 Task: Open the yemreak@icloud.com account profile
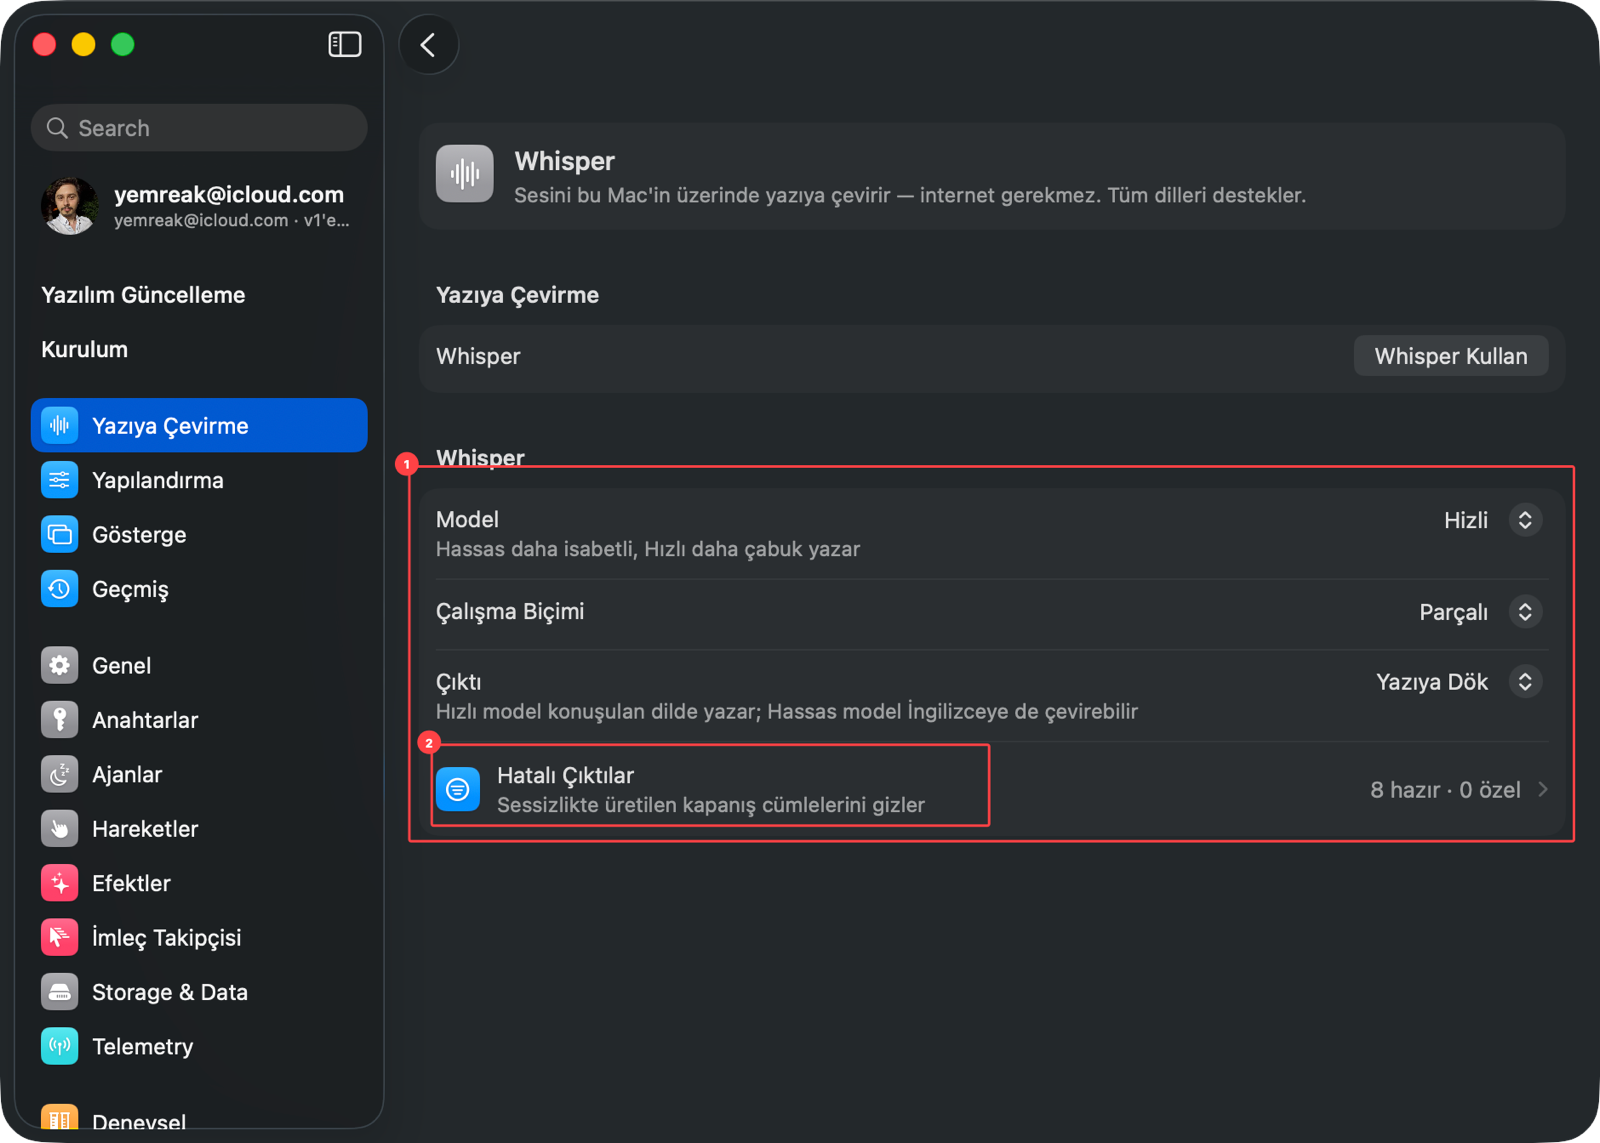pos(199,206)
